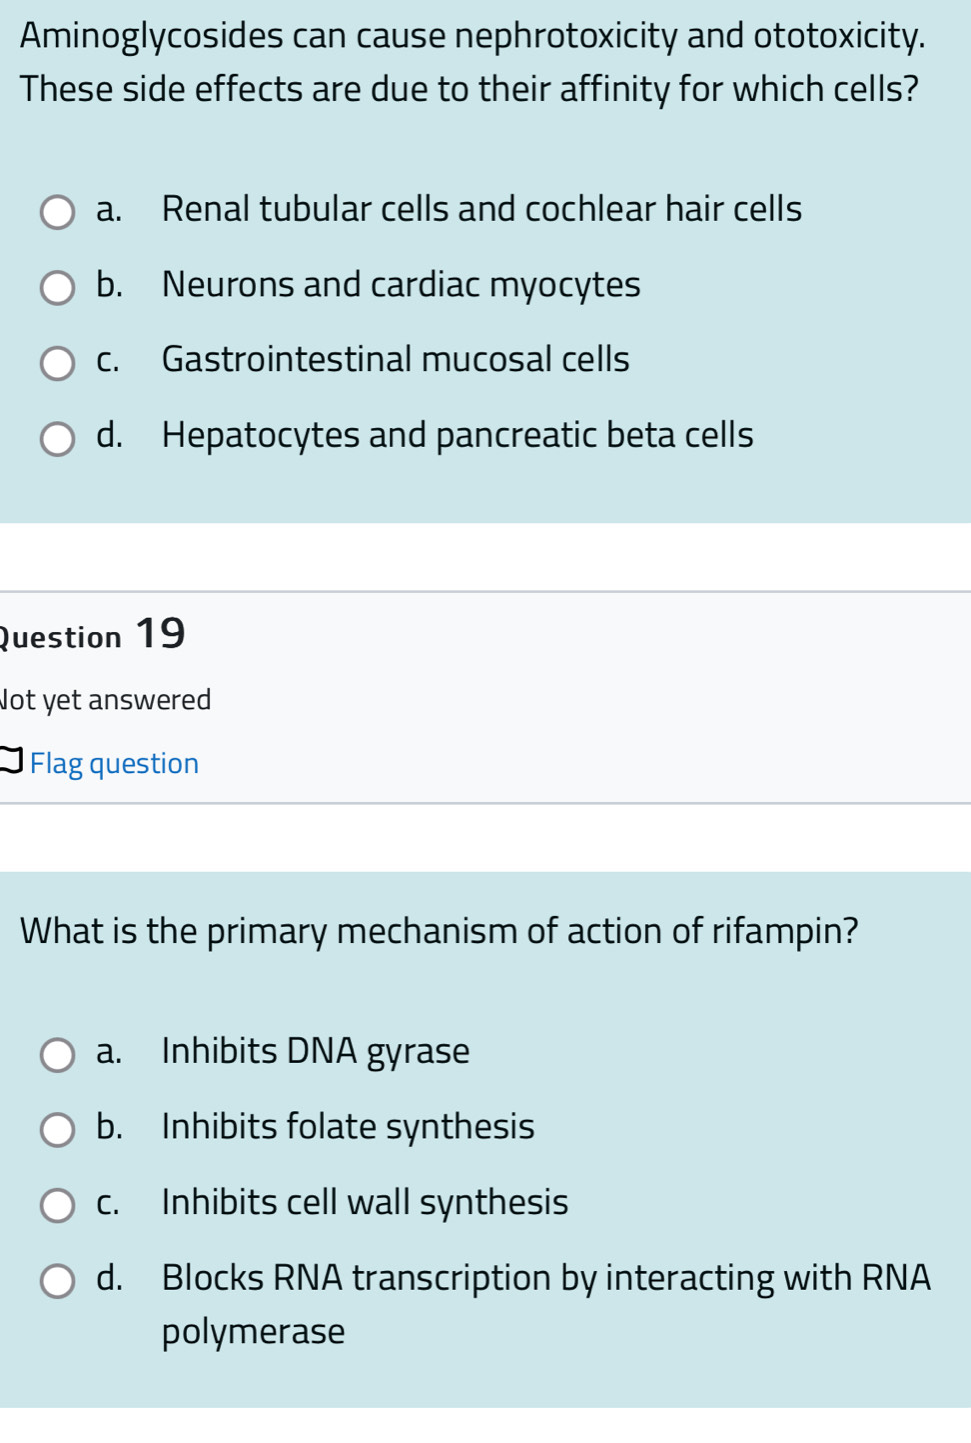The image size is (971, 1443).
Task: Select the Hepatocytes and pancreatic beta cells radio
Action: tap(57, 439)
